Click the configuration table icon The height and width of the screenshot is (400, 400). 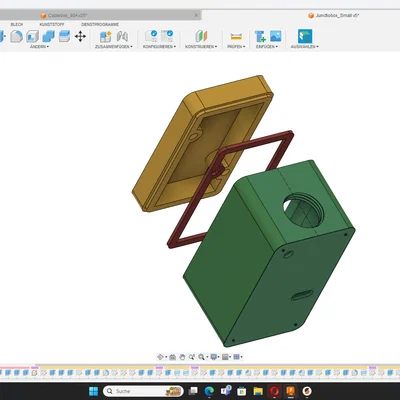tap(167, 36)
